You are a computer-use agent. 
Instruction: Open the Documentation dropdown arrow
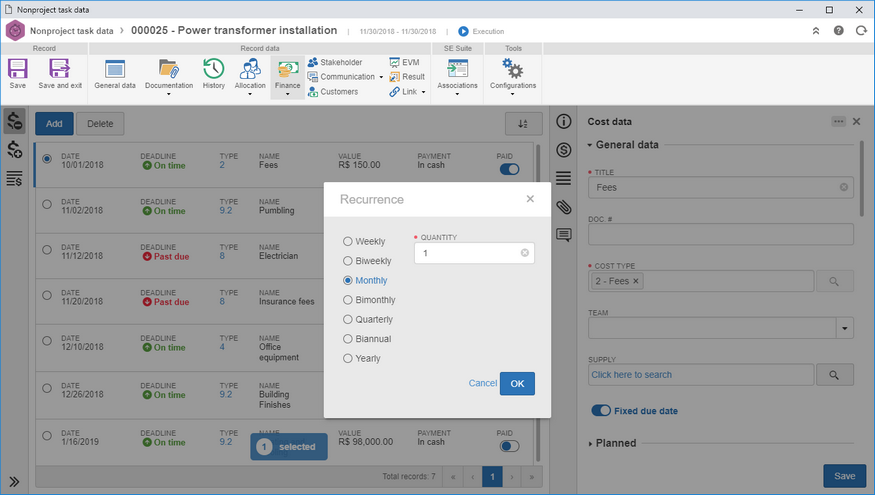(x=169, y=94)
